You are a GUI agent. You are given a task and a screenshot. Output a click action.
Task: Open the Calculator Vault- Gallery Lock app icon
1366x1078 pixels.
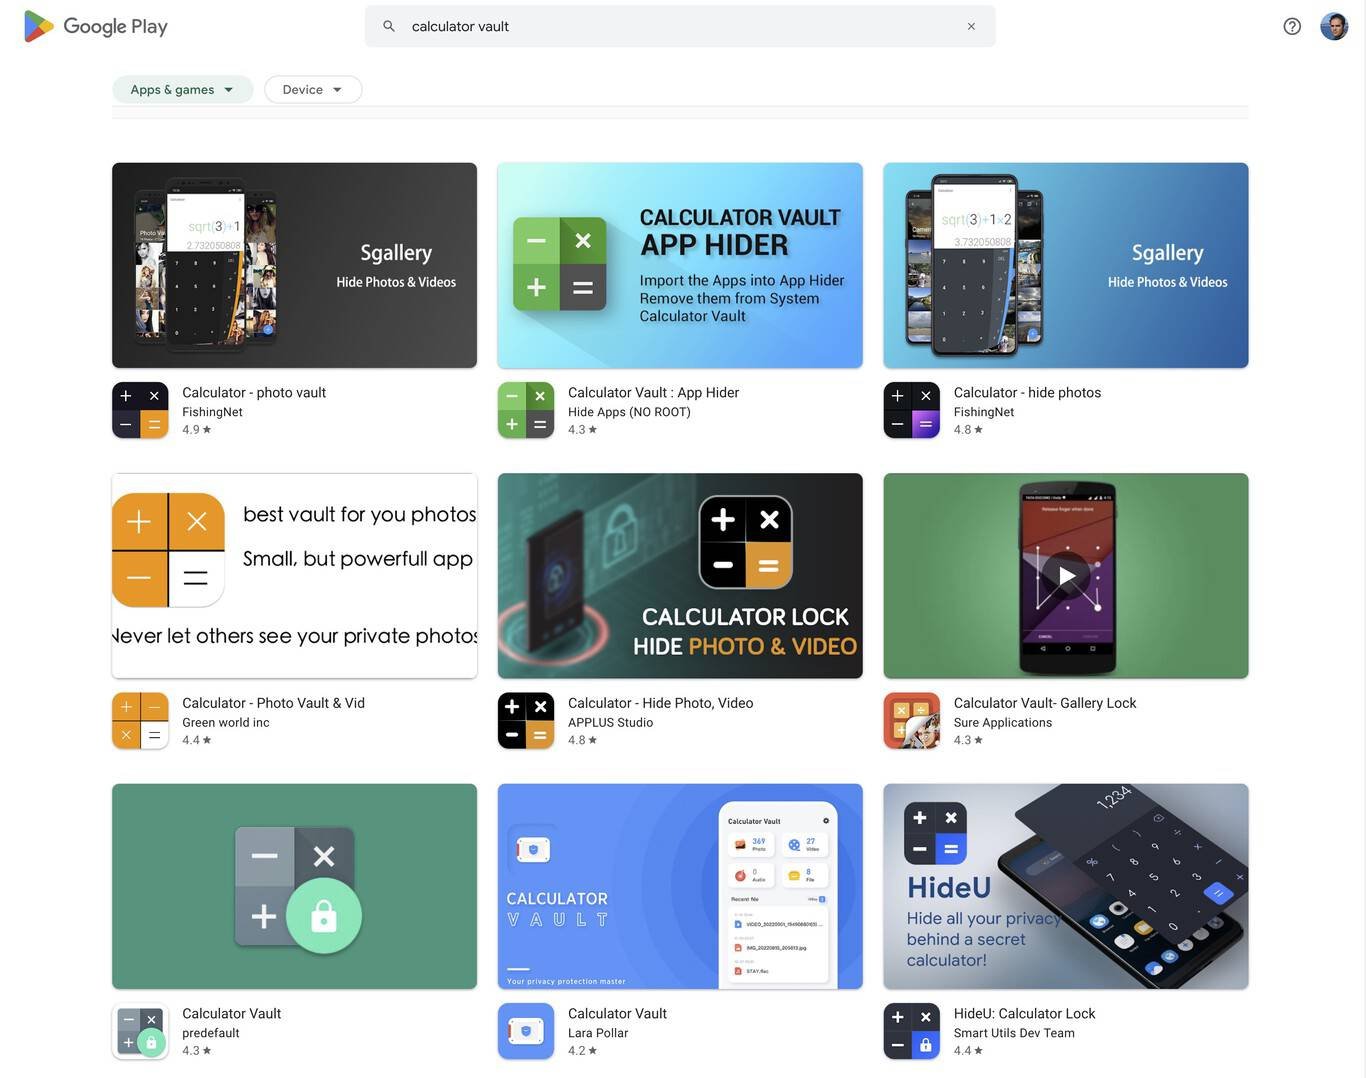912,721
